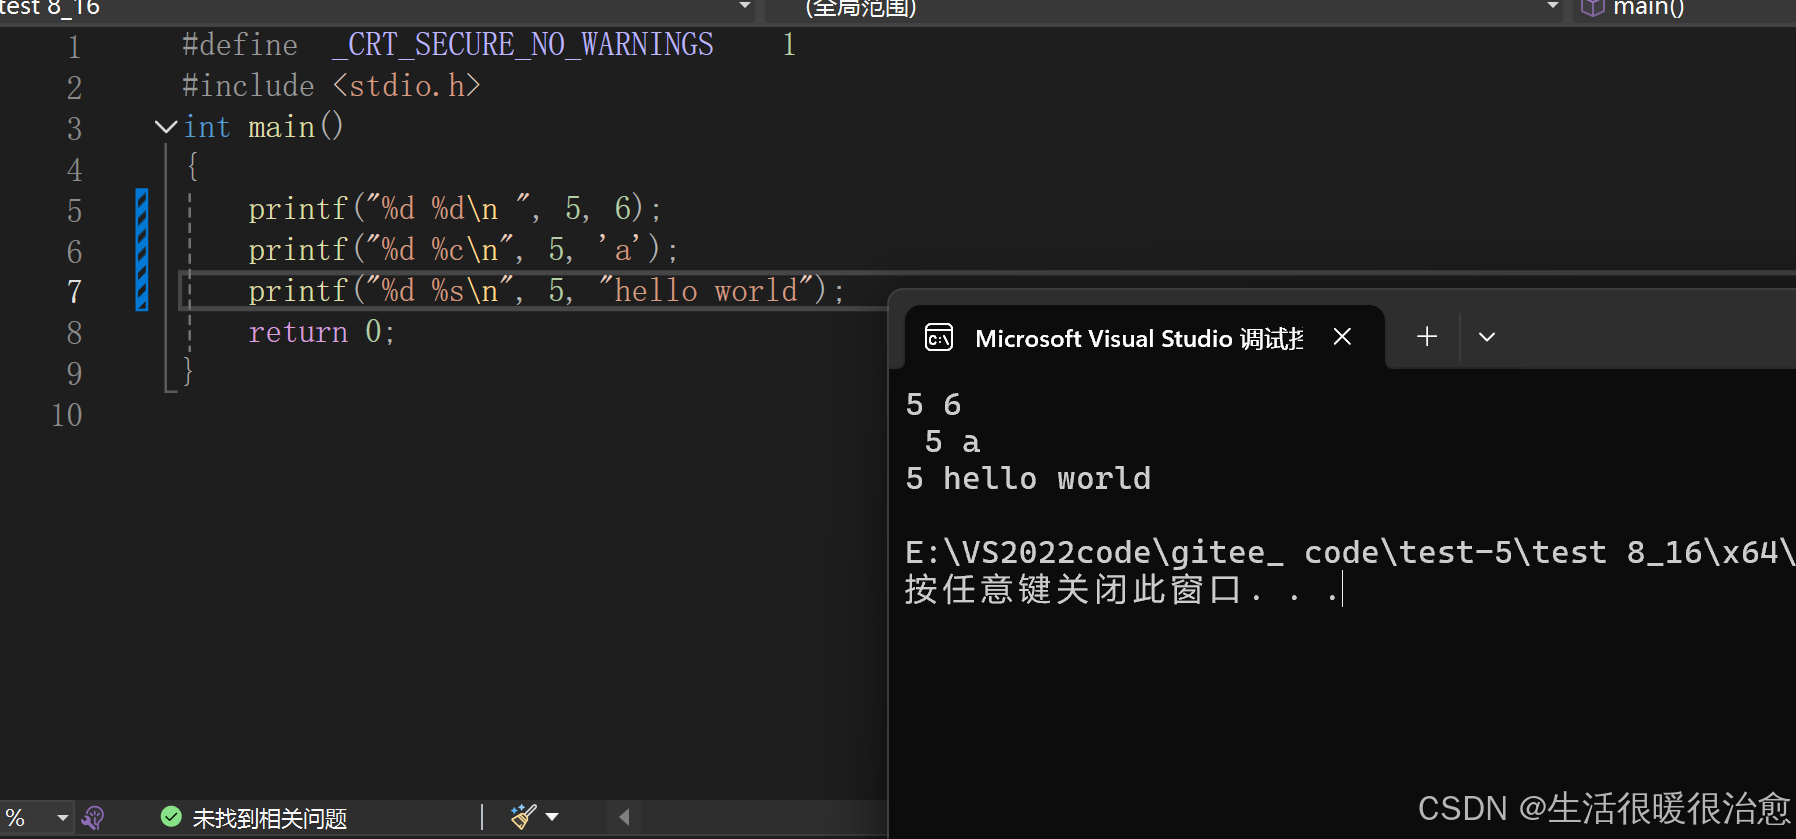Open the code cleanup broom icon
The image size is (1796, 839).
click(523, 817)
